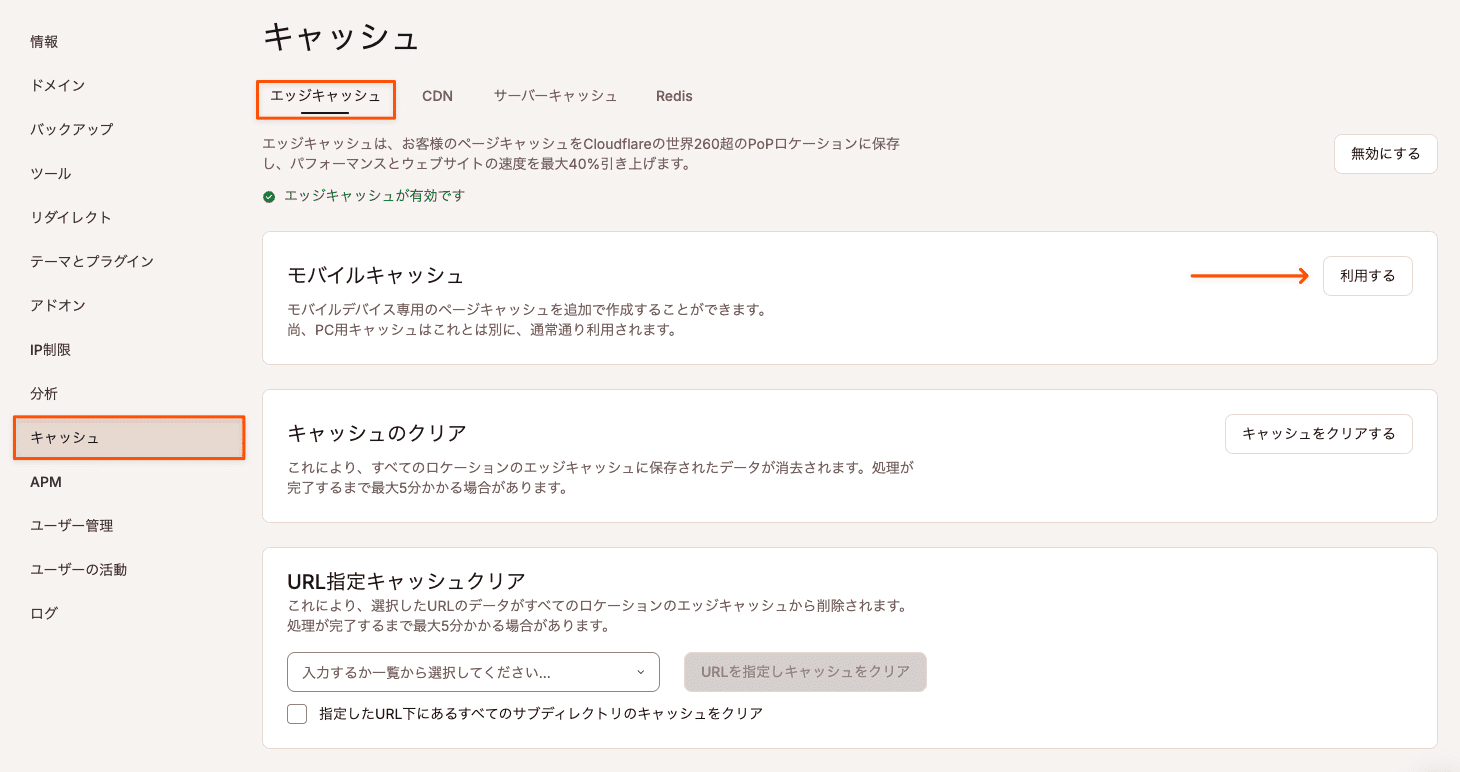The height and width of the screenshot is (772, 1460).
Task: Check the clear all subdirectories cache checkbox
Action: coord(297,714)
